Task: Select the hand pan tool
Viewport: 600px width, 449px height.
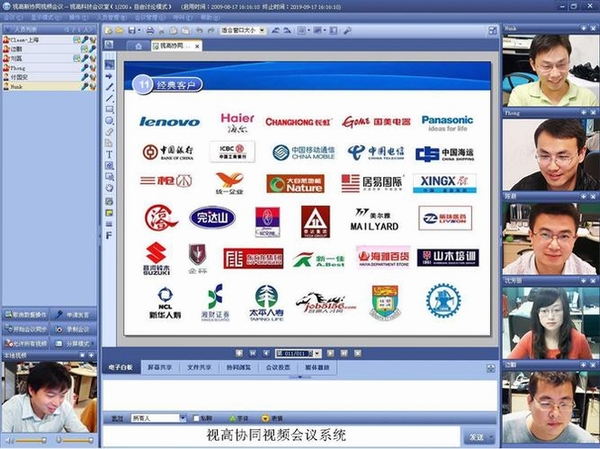Action: click(109, 188)
